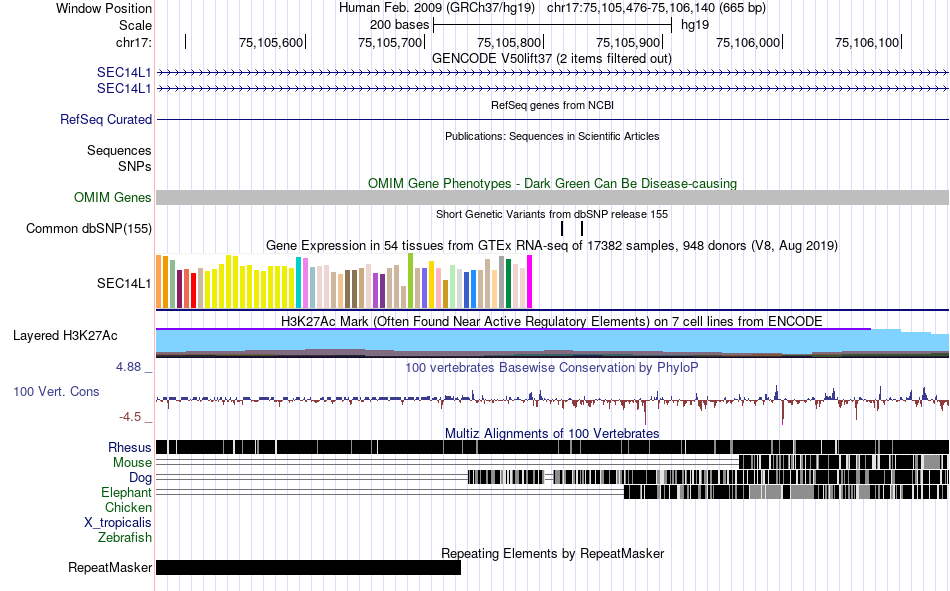Click the SEC14L1 GTEx expression label
Image resolution: width=950 pixels, height=591 pixels.
point(124,284)
